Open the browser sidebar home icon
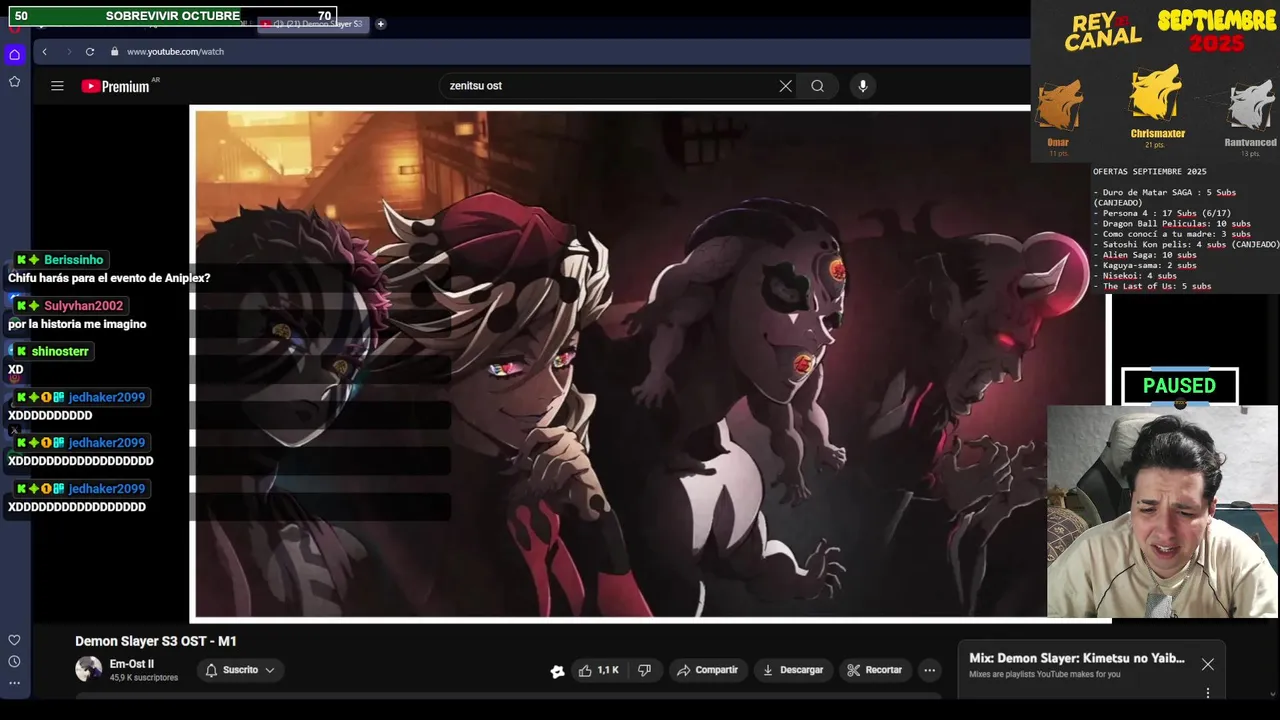This screenshot has width=1280, height=720. click(14, 55)
